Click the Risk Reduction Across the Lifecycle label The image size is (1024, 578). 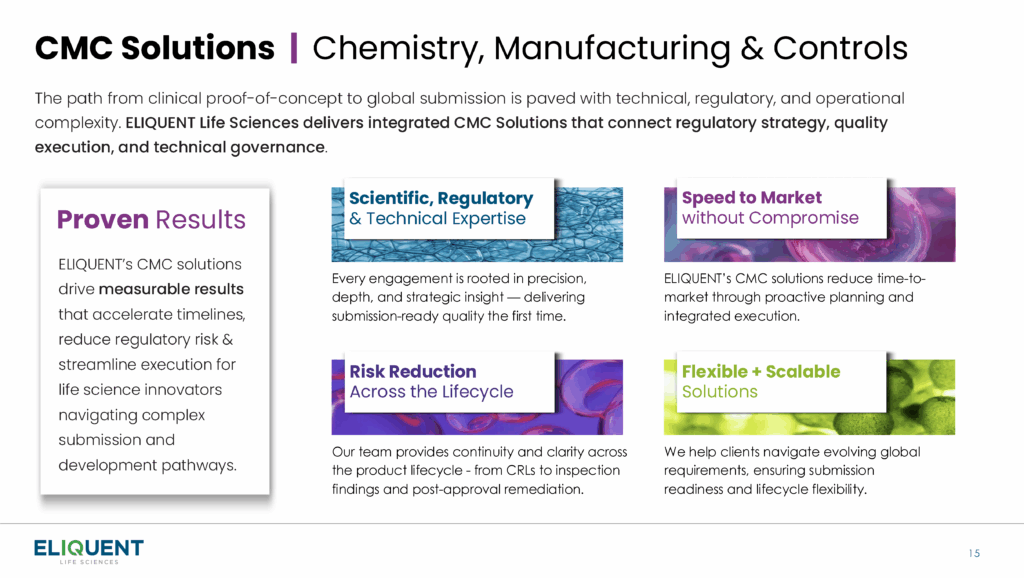tap(431, 381)
